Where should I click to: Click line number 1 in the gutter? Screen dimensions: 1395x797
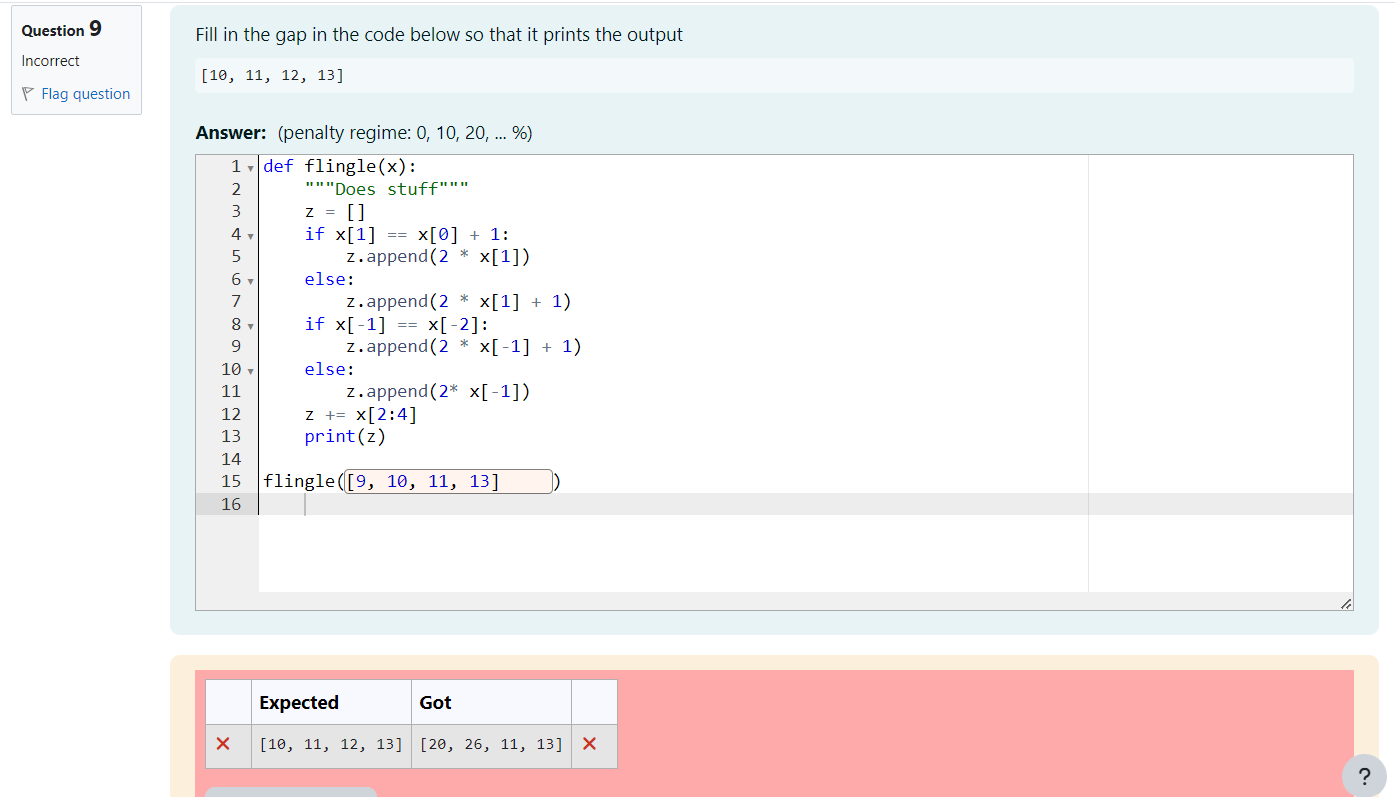point(235,167)
